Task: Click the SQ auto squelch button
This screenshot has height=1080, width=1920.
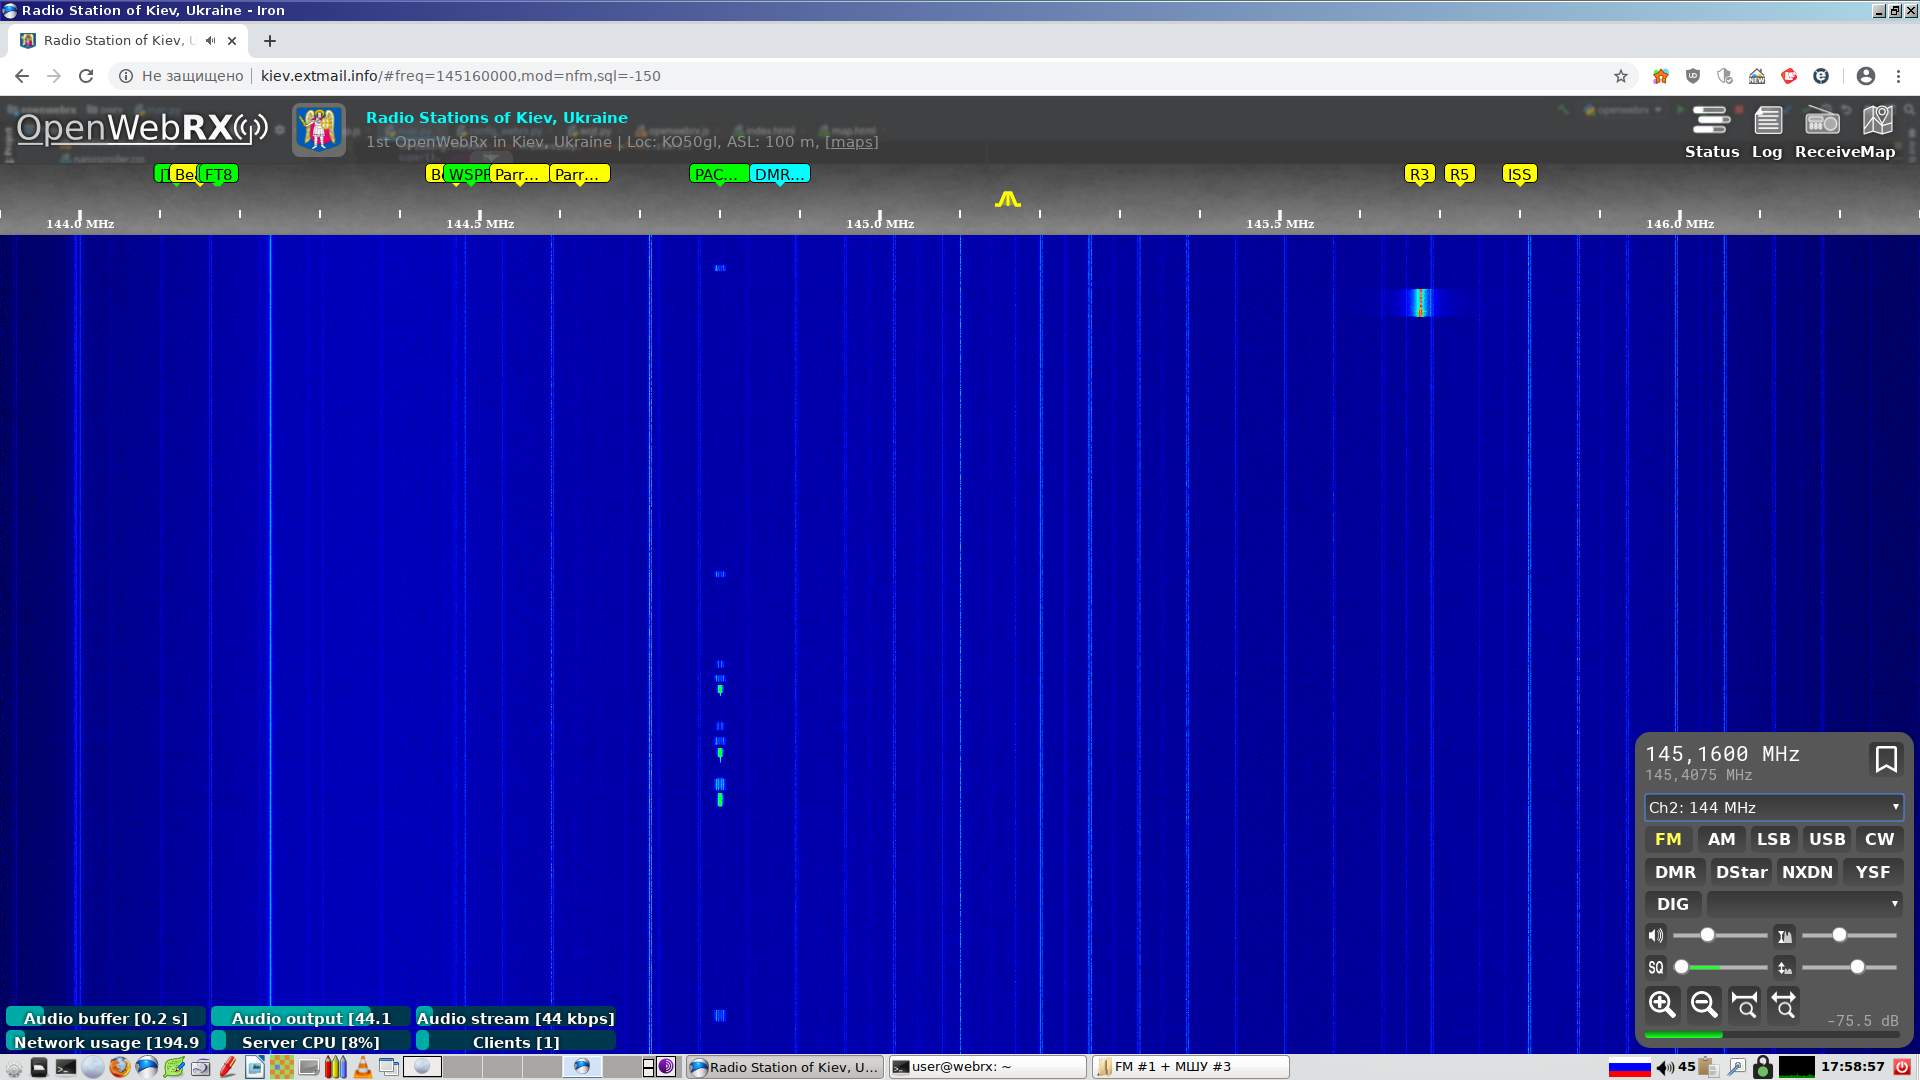Action: (x=1656, y=967)
